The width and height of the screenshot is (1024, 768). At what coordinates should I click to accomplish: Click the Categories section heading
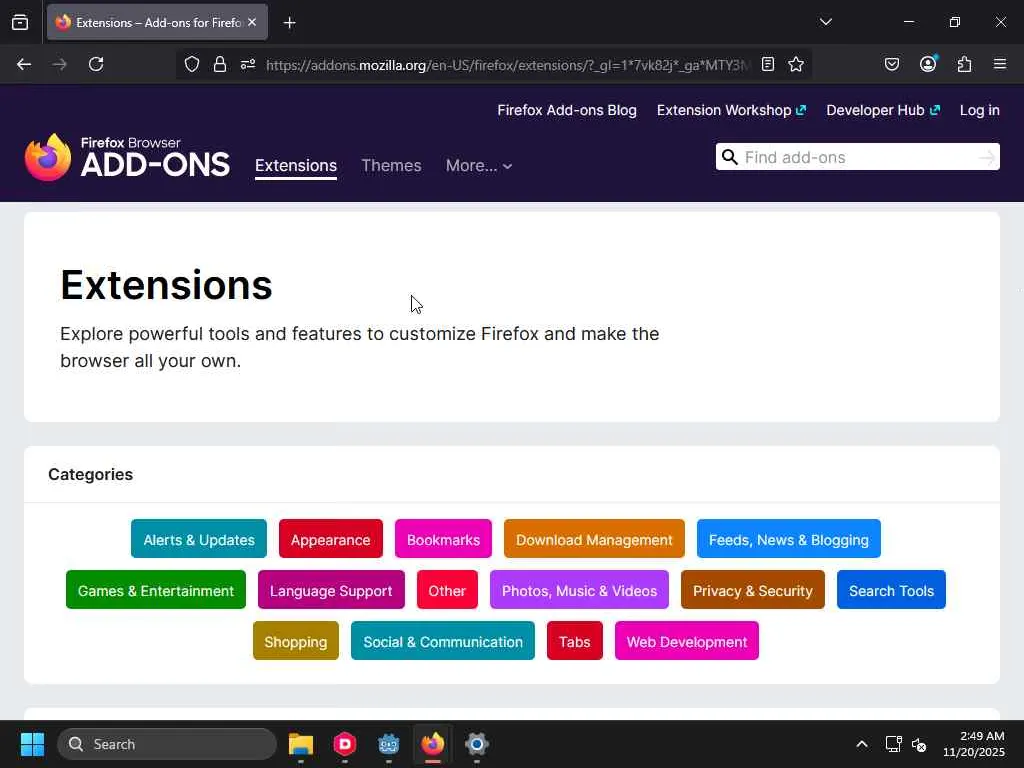point(91,475)
